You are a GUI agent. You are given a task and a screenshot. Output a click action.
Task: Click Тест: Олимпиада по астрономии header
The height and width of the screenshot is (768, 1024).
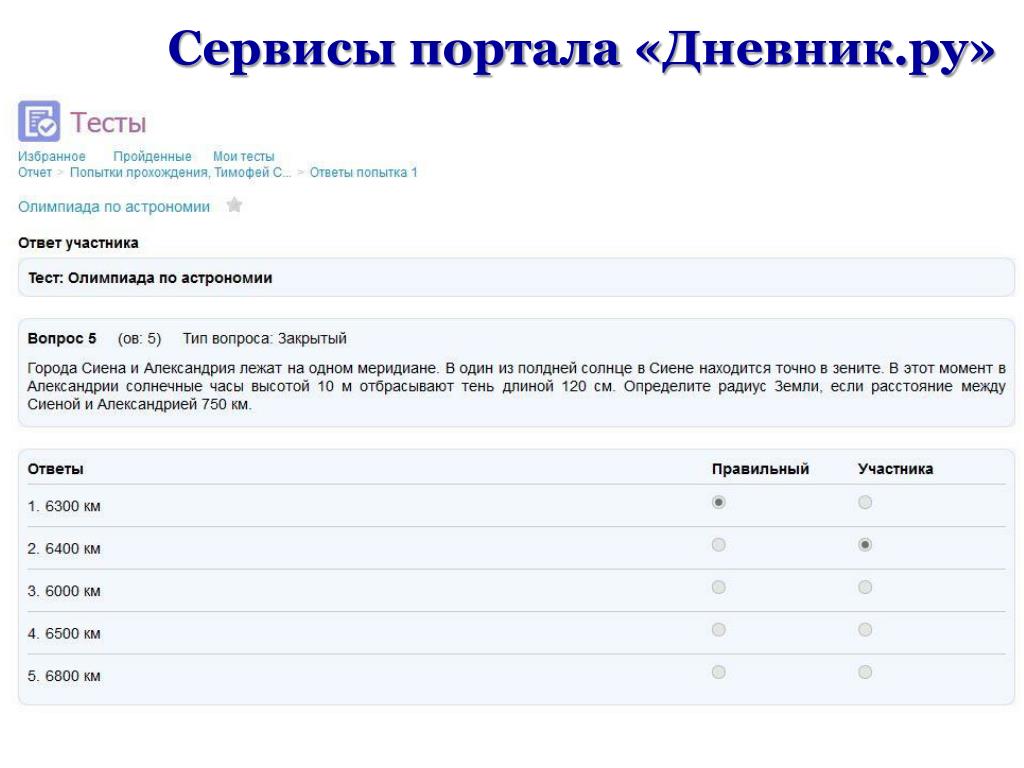[150, 278]
